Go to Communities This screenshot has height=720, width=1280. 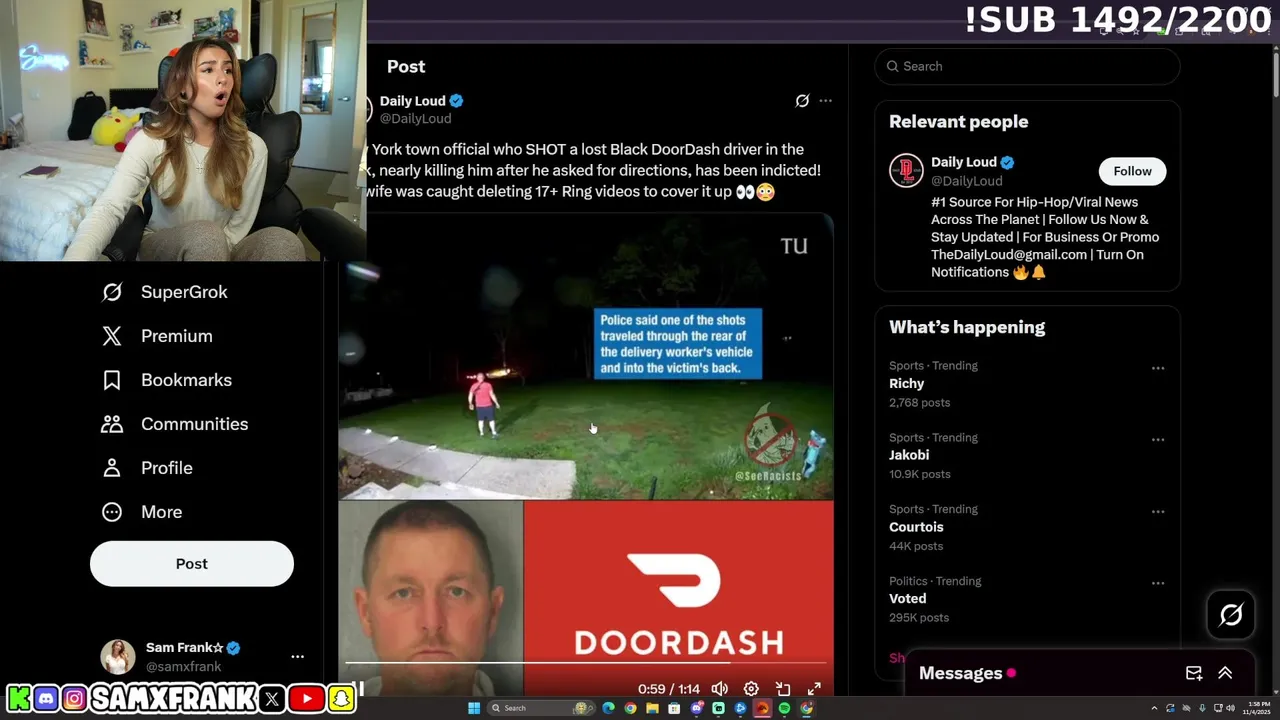point(174,424)
